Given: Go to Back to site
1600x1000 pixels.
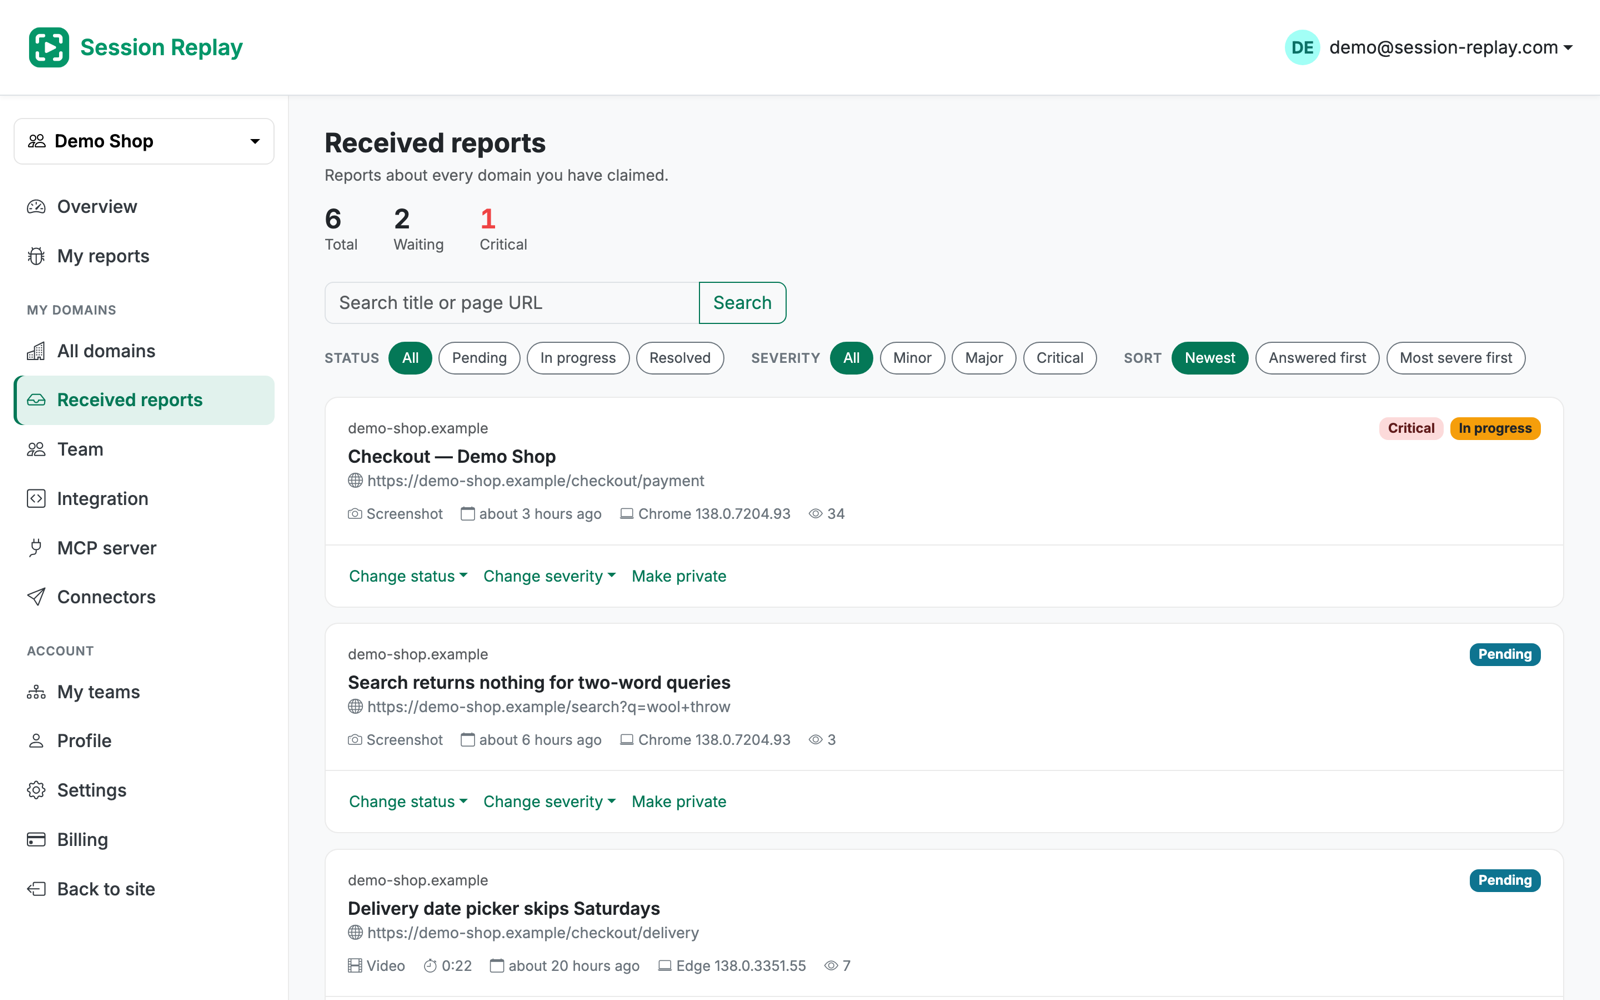Looking at the screenshot, I should (144, 889).
